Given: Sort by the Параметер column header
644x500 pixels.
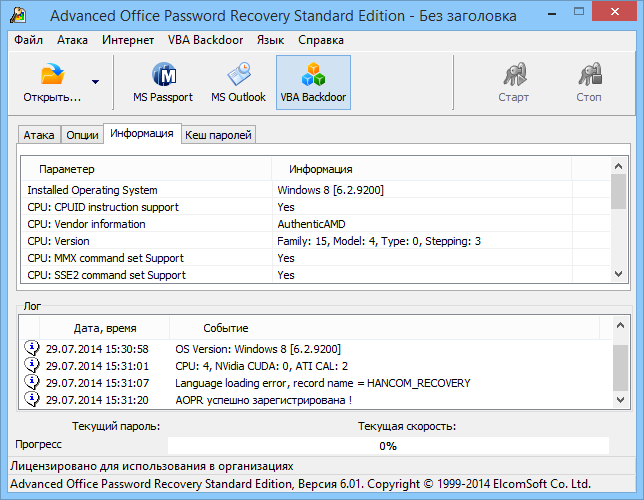Looking at the screenshot, I should (x=146, y=169).
